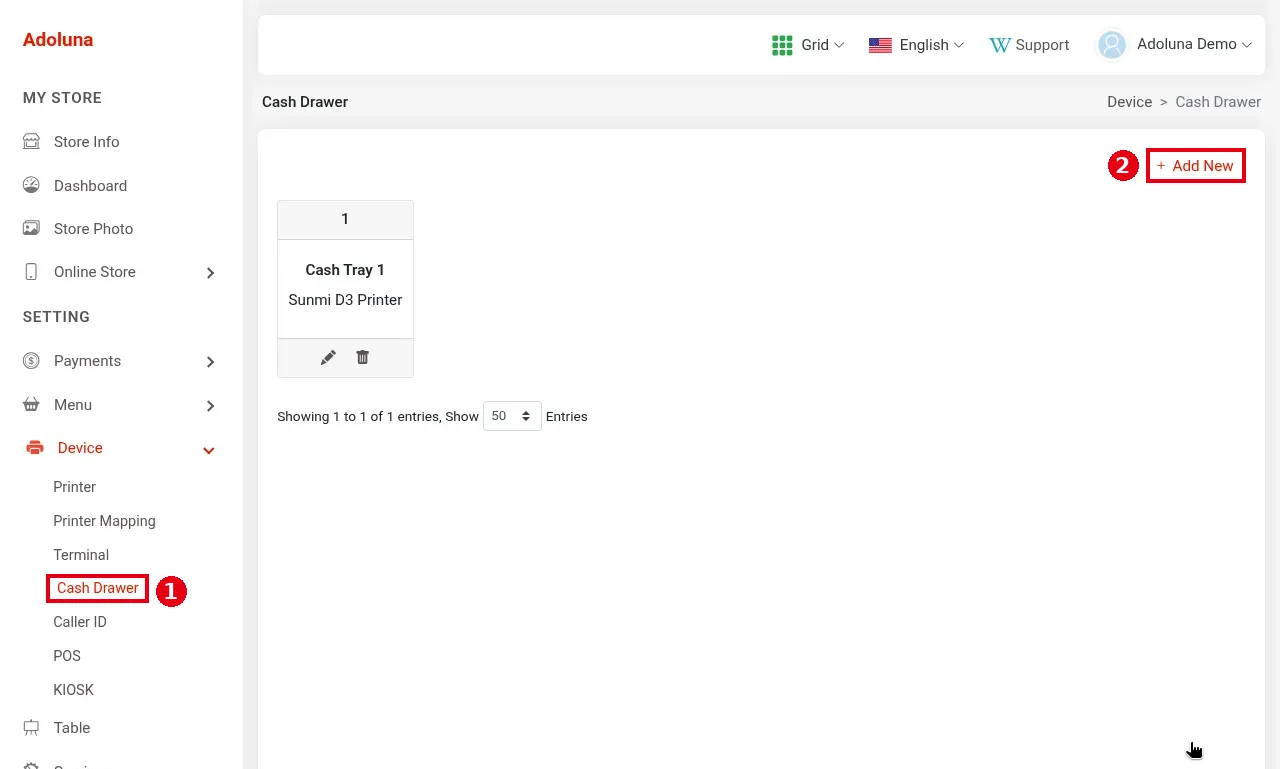Collapse the Device submenu chevron

(x=209, y=450)
